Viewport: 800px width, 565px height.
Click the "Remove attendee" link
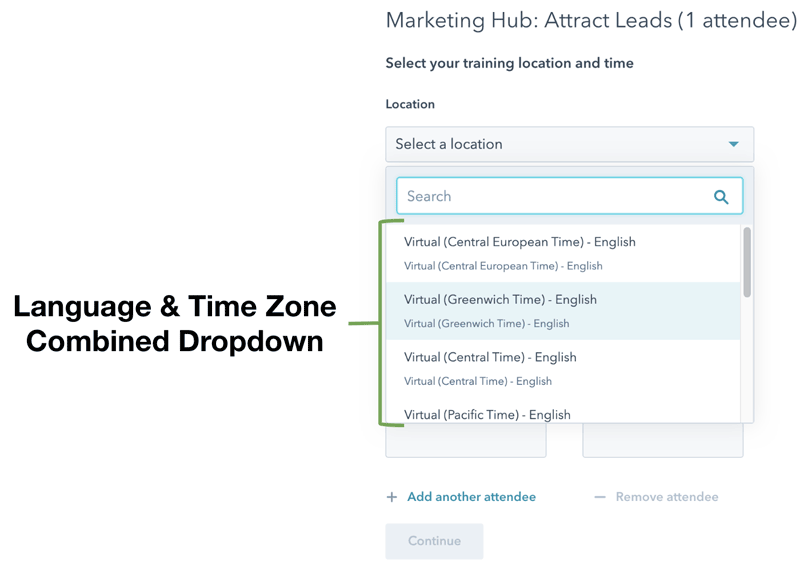click(666, 497)
